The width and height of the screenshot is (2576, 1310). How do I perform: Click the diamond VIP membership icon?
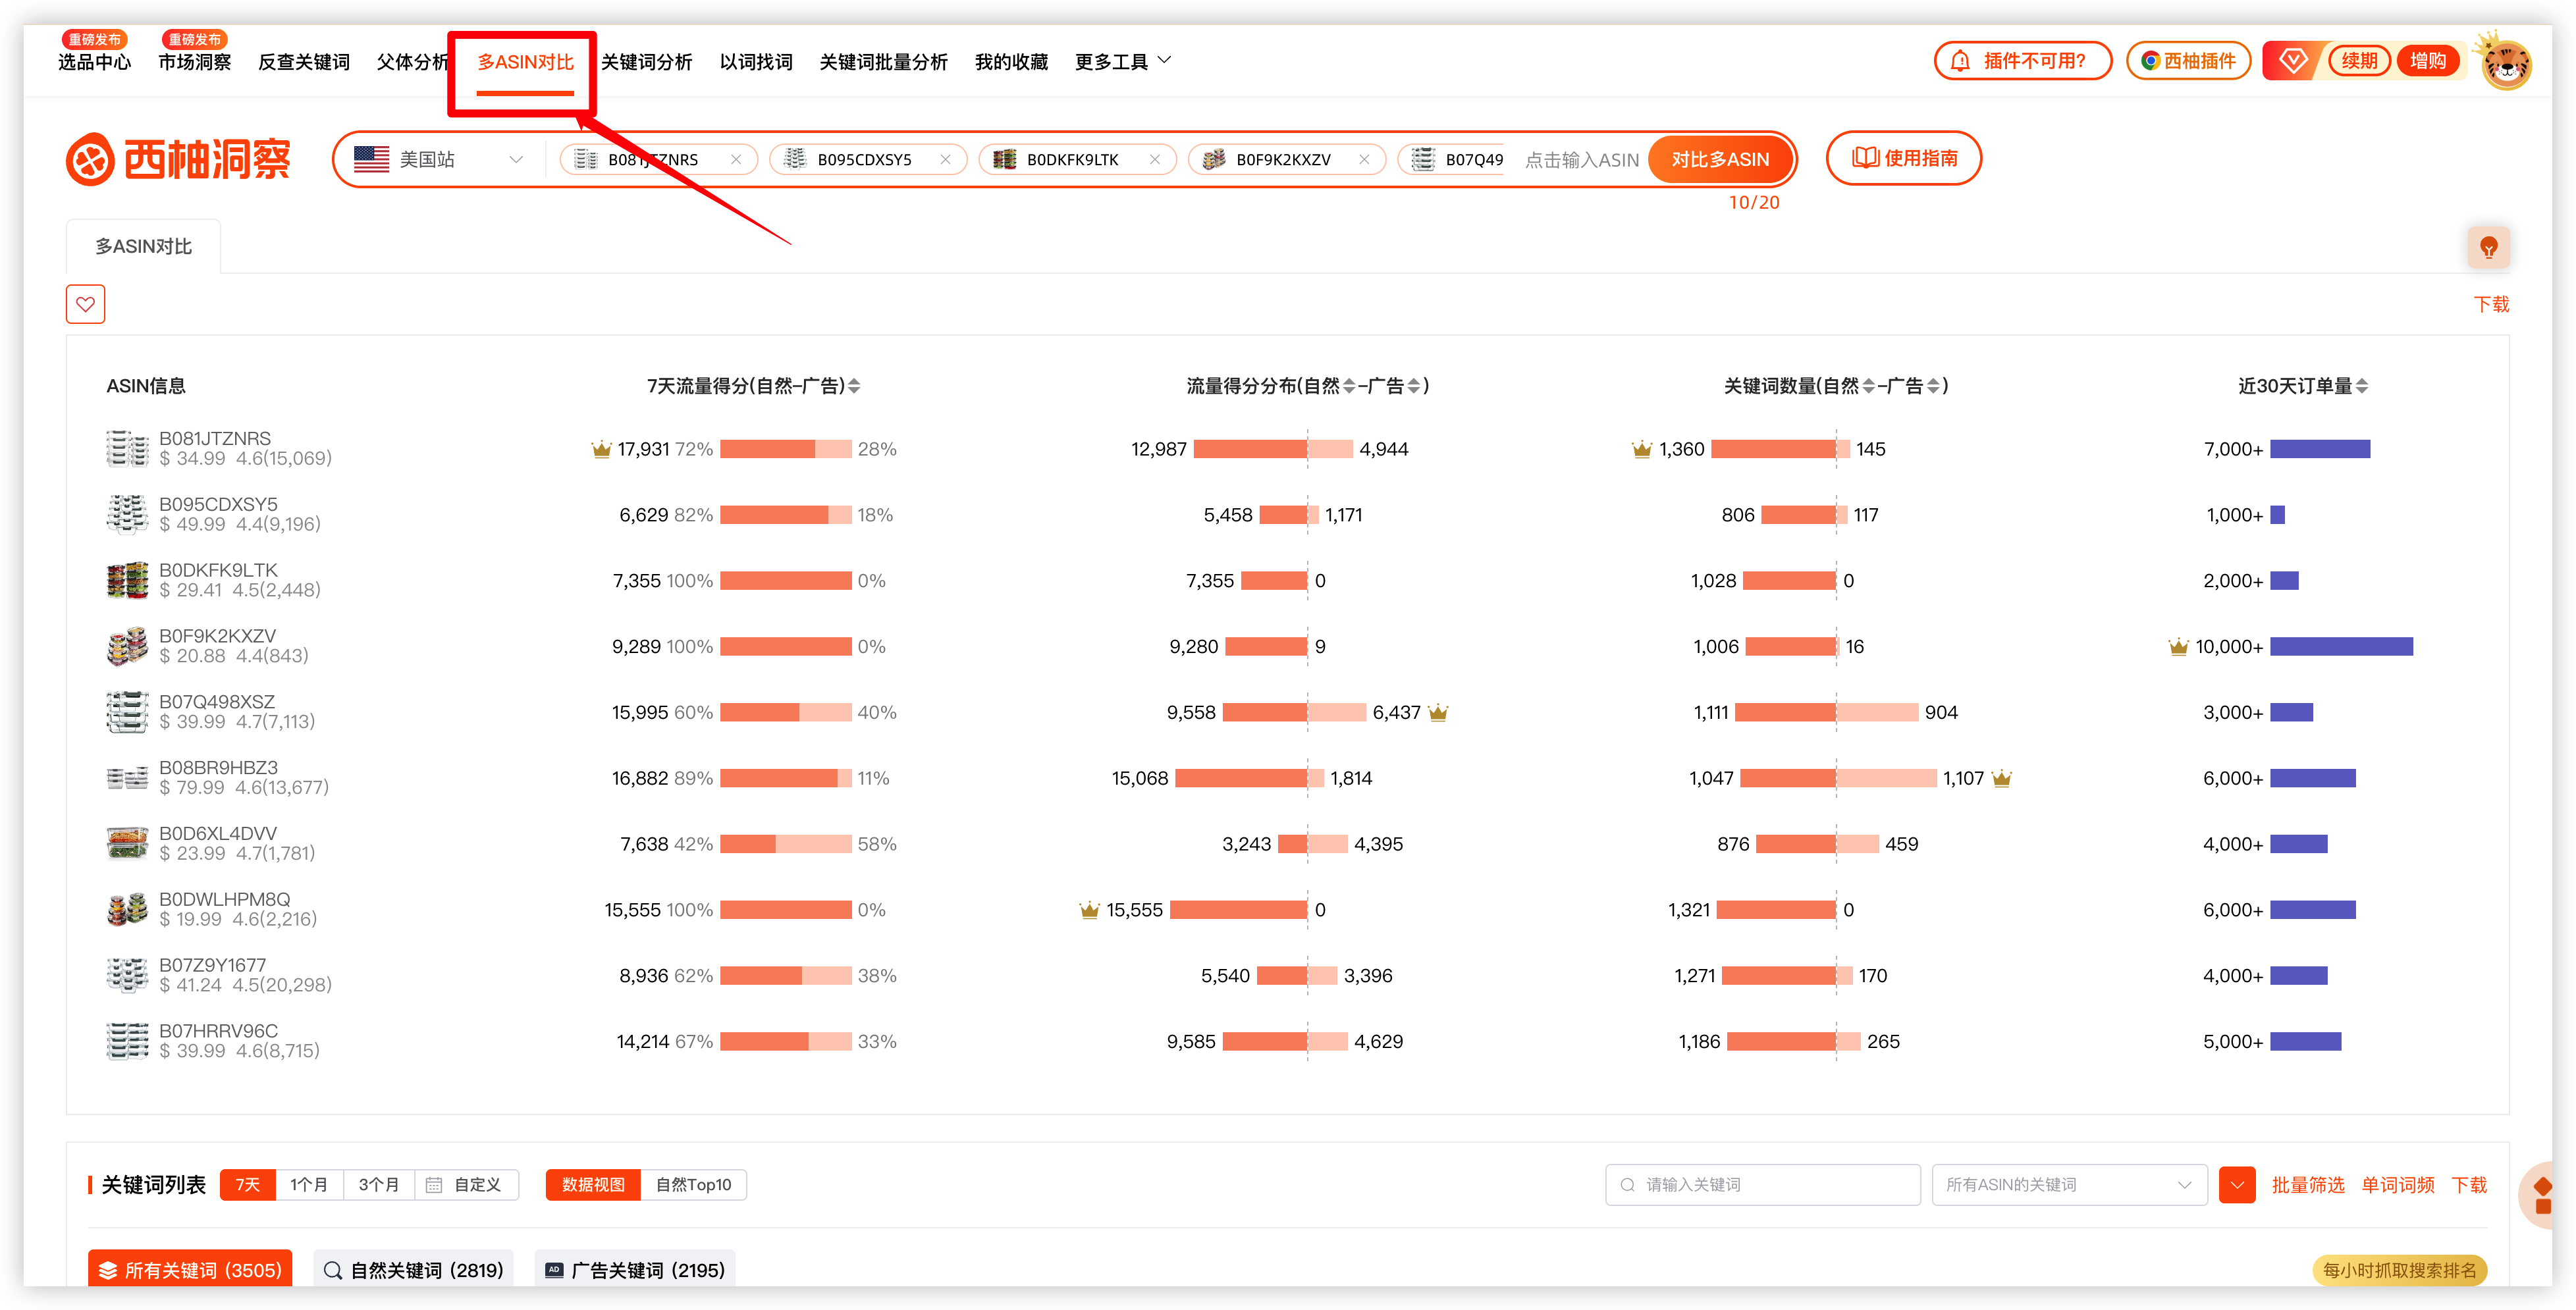click(2292, 61)
